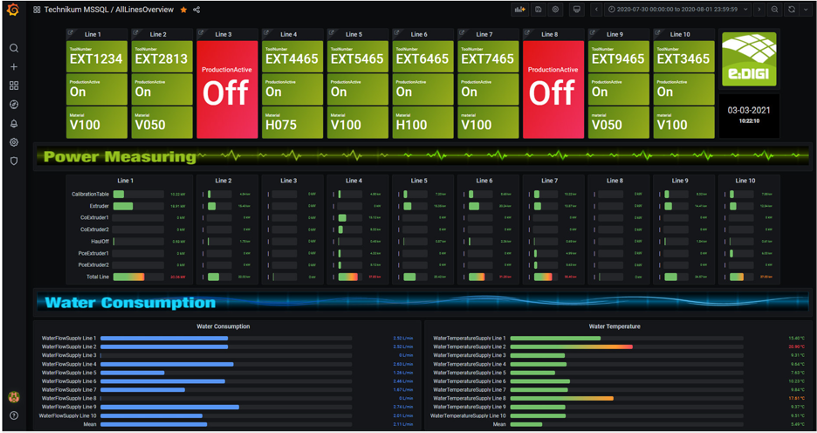
Task: Open the Line 1 panel title menu
Action: [94, 34]
